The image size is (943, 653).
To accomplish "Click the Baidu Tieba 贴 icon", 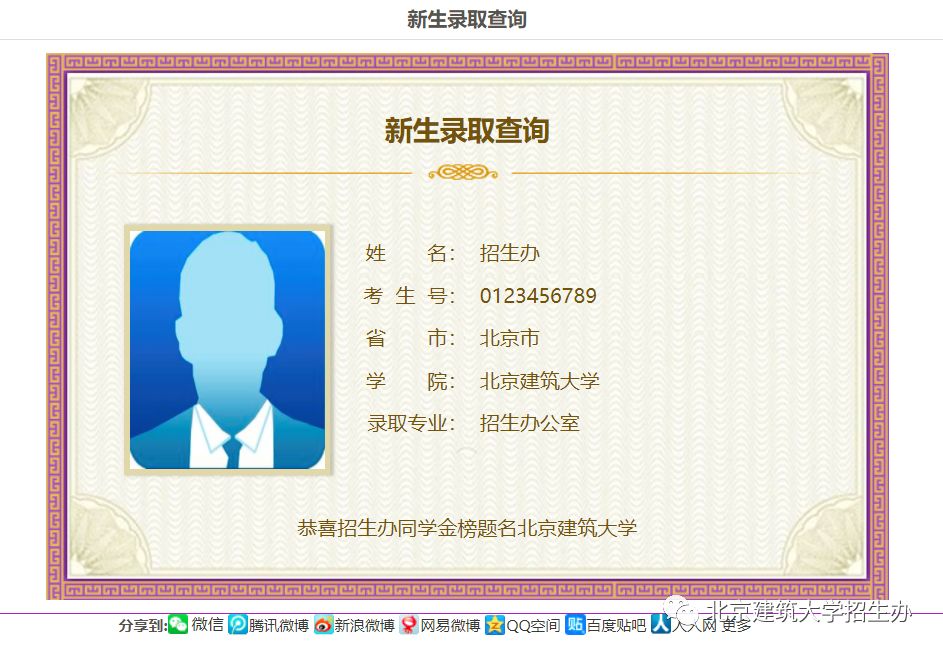I will [575, 625].
